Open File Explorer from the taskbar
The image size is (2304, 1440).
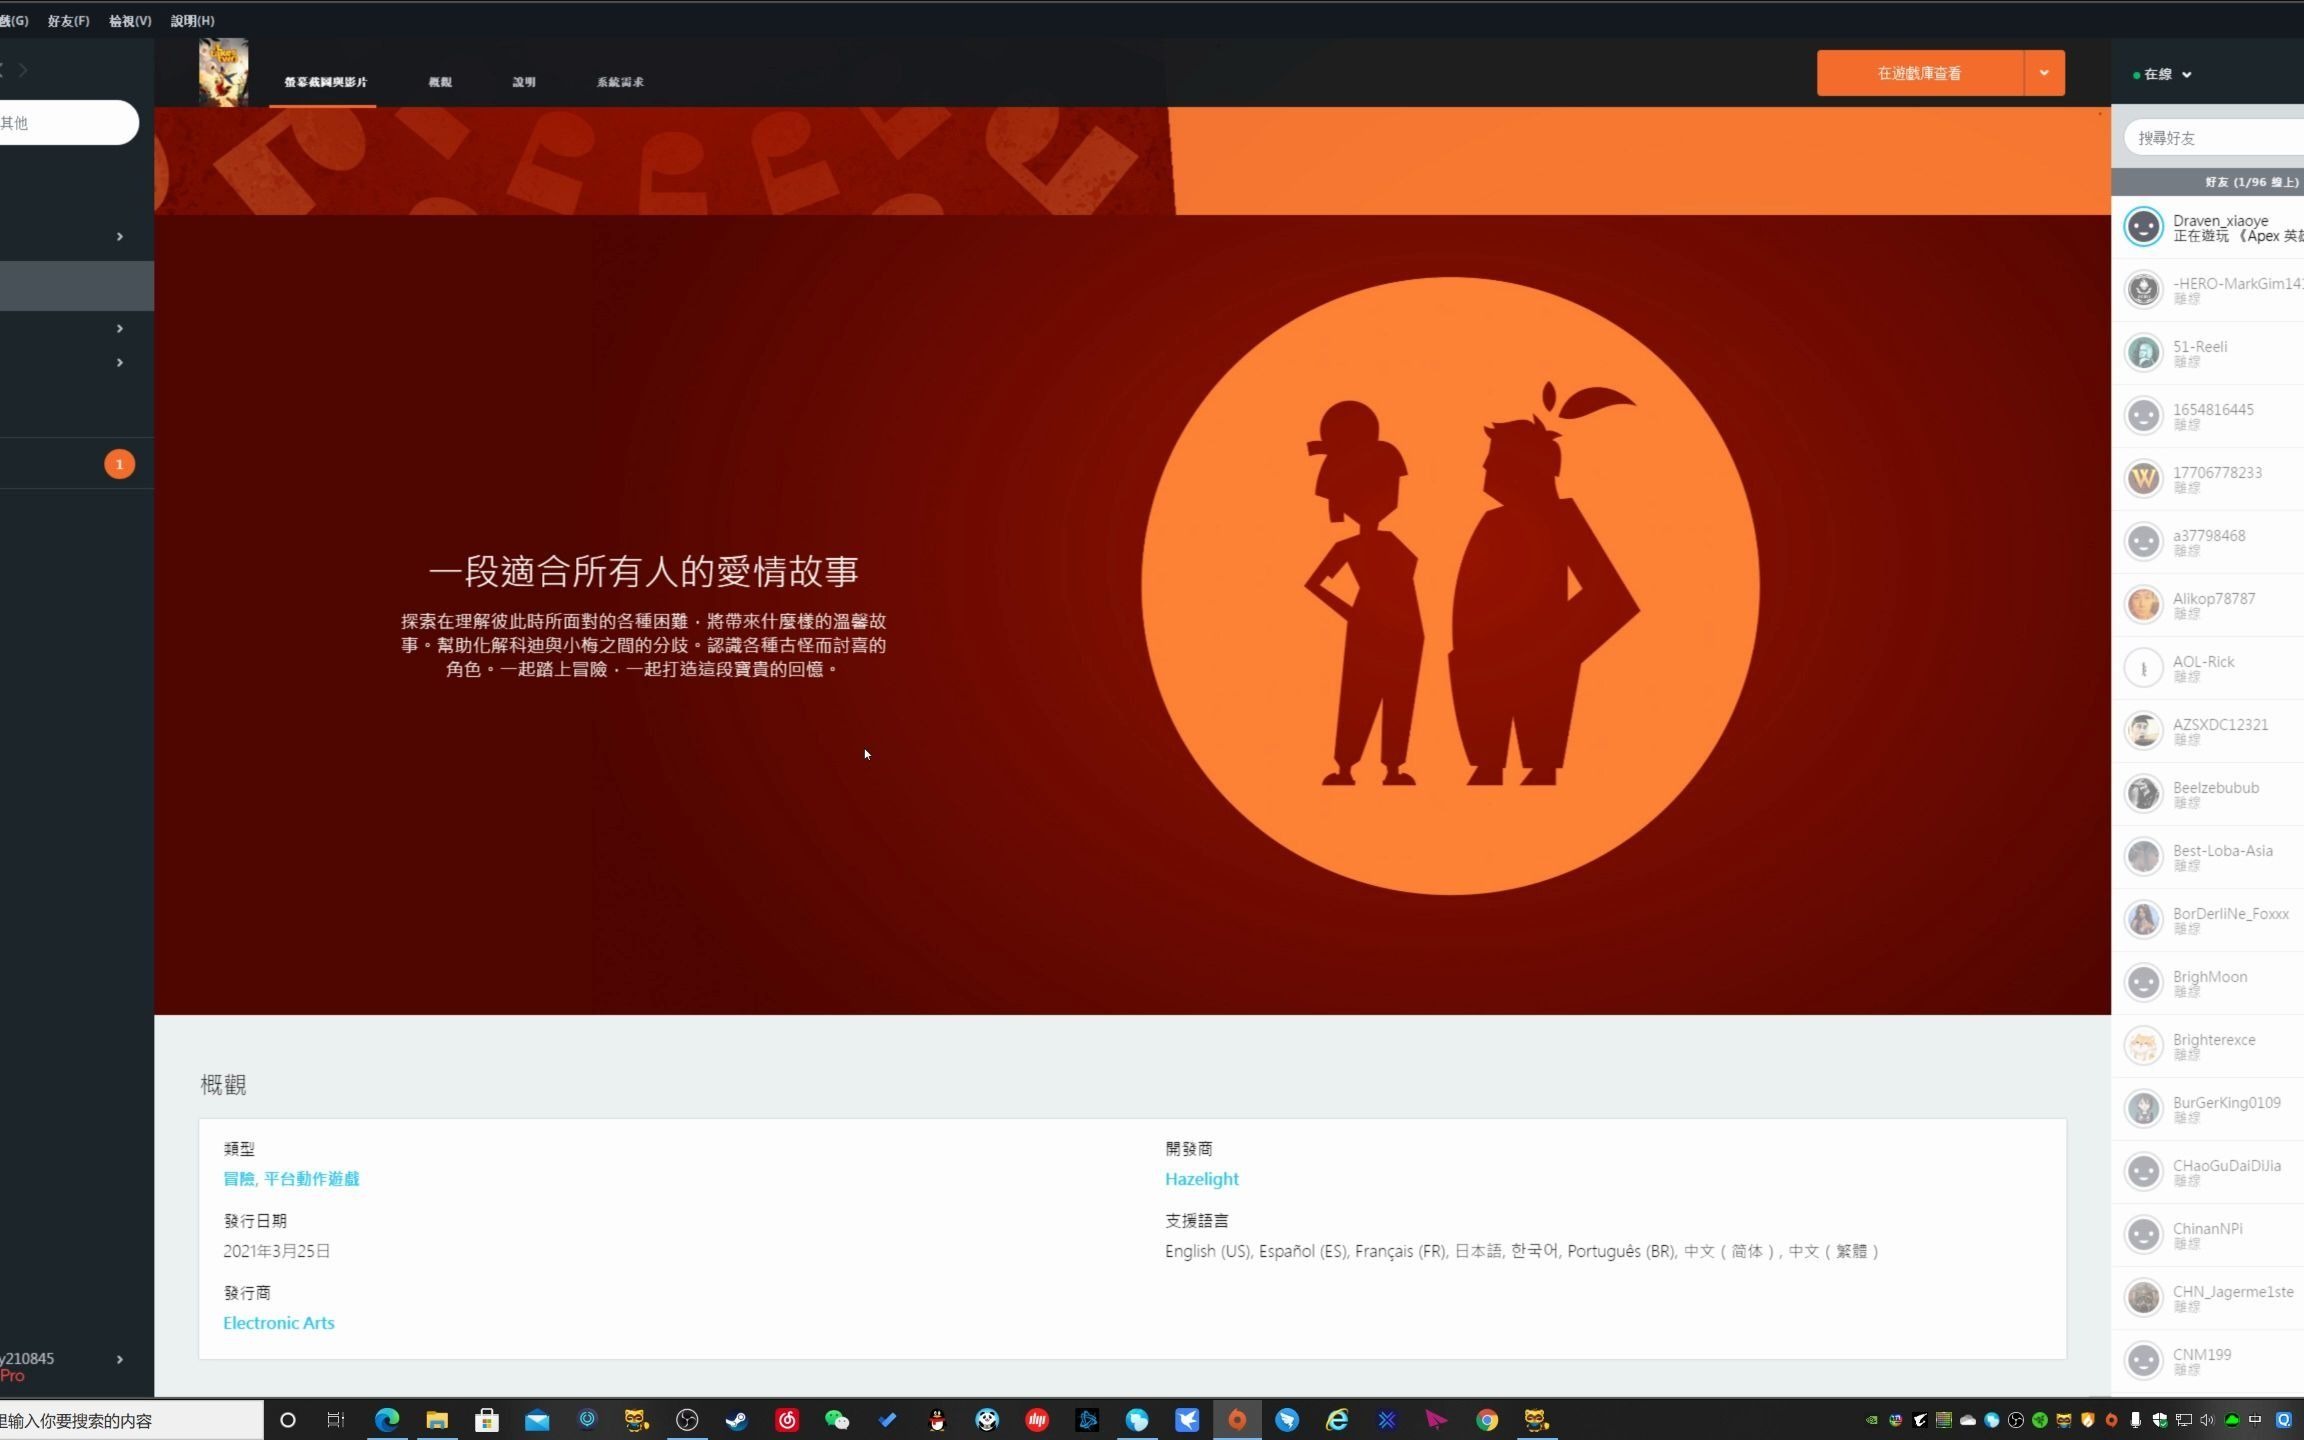click(x=437, y=1420)
